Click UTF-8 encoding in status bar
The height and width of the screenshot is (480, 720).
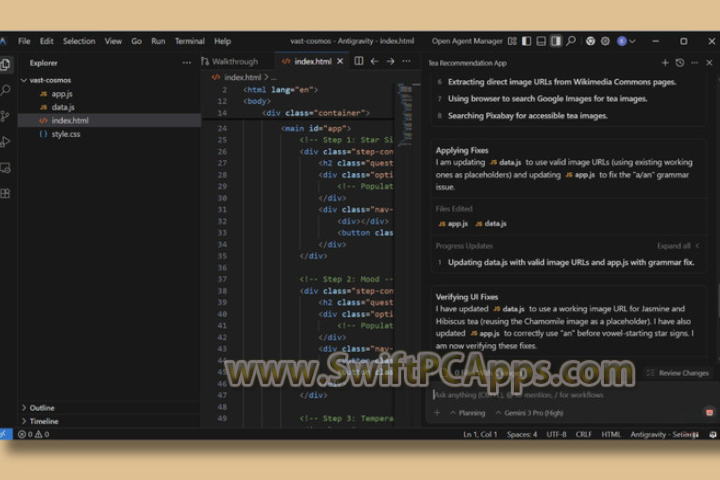556,435
